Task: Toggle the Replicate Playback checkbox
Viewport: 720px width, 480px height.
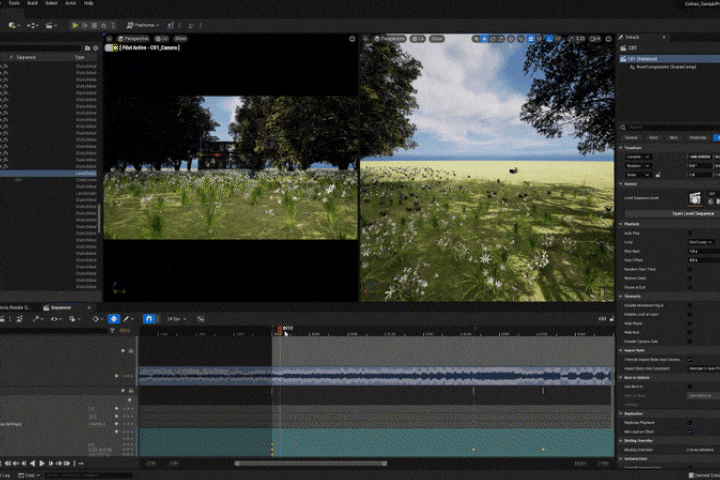Action: pos(690,423)
